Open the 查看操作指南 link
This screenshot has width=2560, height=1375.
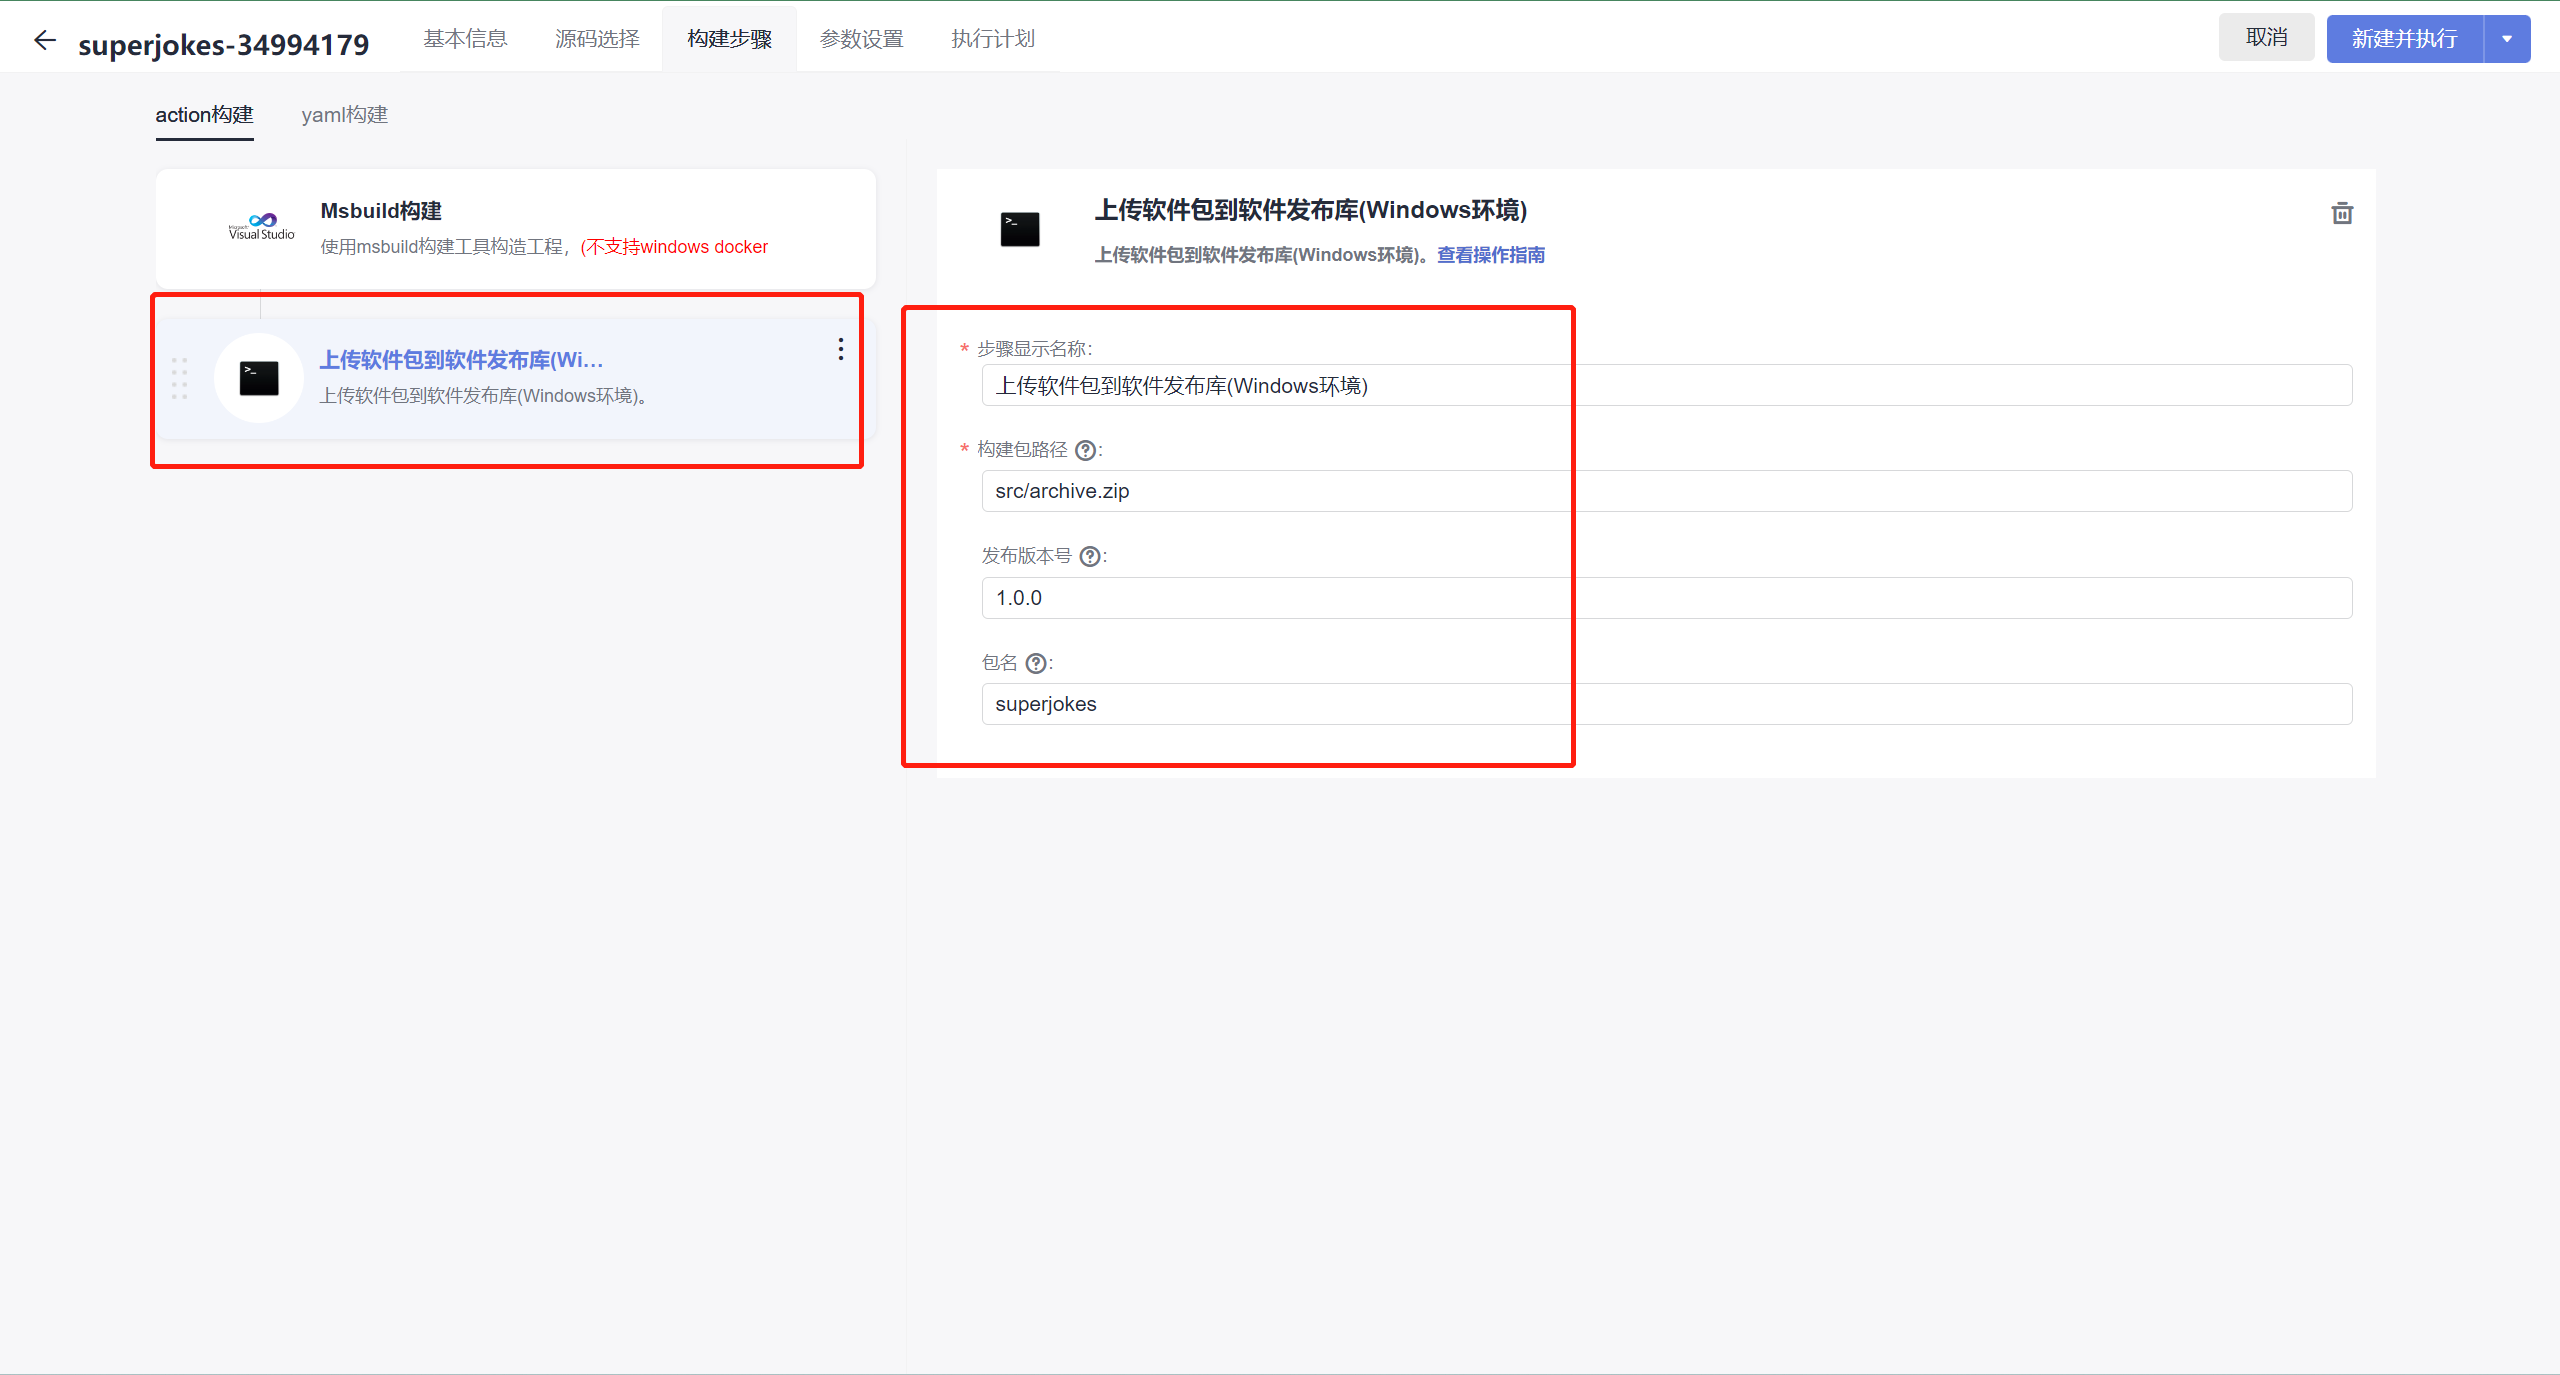point(1491,255)
